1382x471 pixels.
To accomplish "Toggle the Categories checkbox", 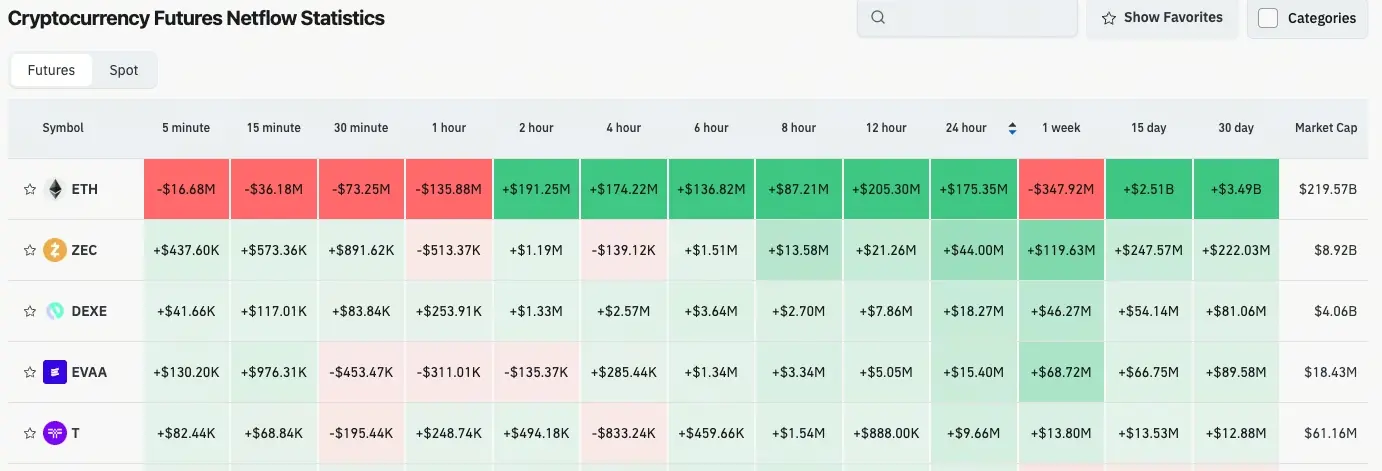I will 1268,18.
